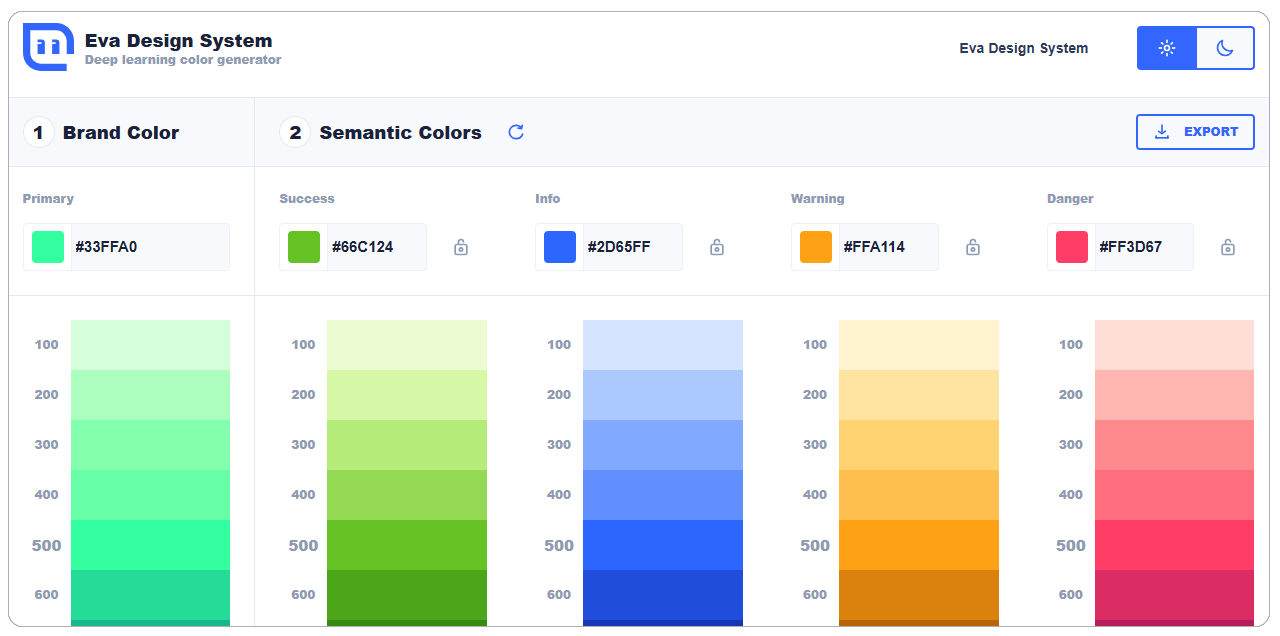This screenshot has height=636, width=1280.
Task: Click shade 500 in the Success palette
Action: [x=406, y=544]
